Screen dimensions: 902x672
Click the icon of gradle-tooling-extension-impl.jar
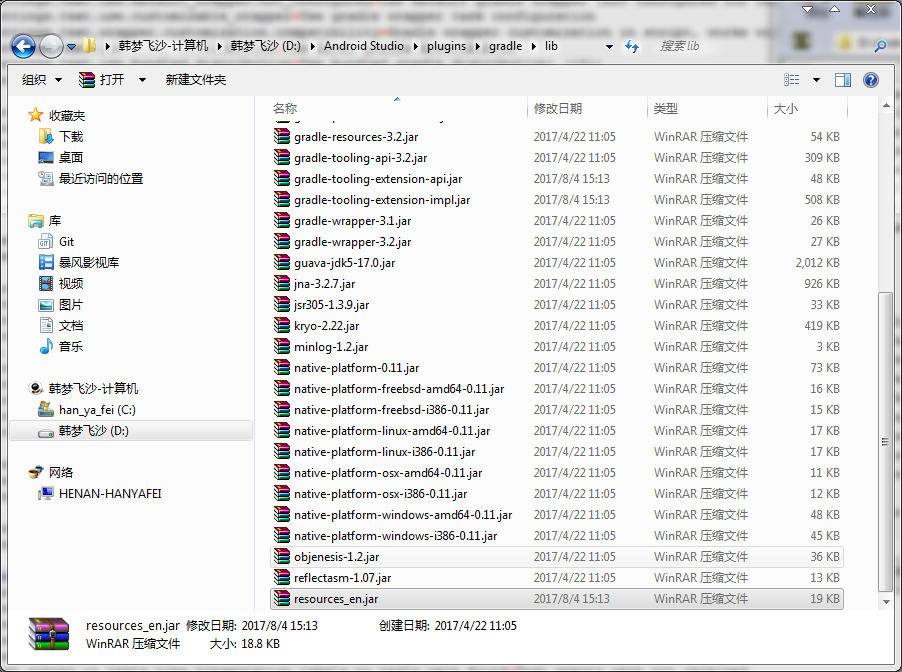coord(282,200)
